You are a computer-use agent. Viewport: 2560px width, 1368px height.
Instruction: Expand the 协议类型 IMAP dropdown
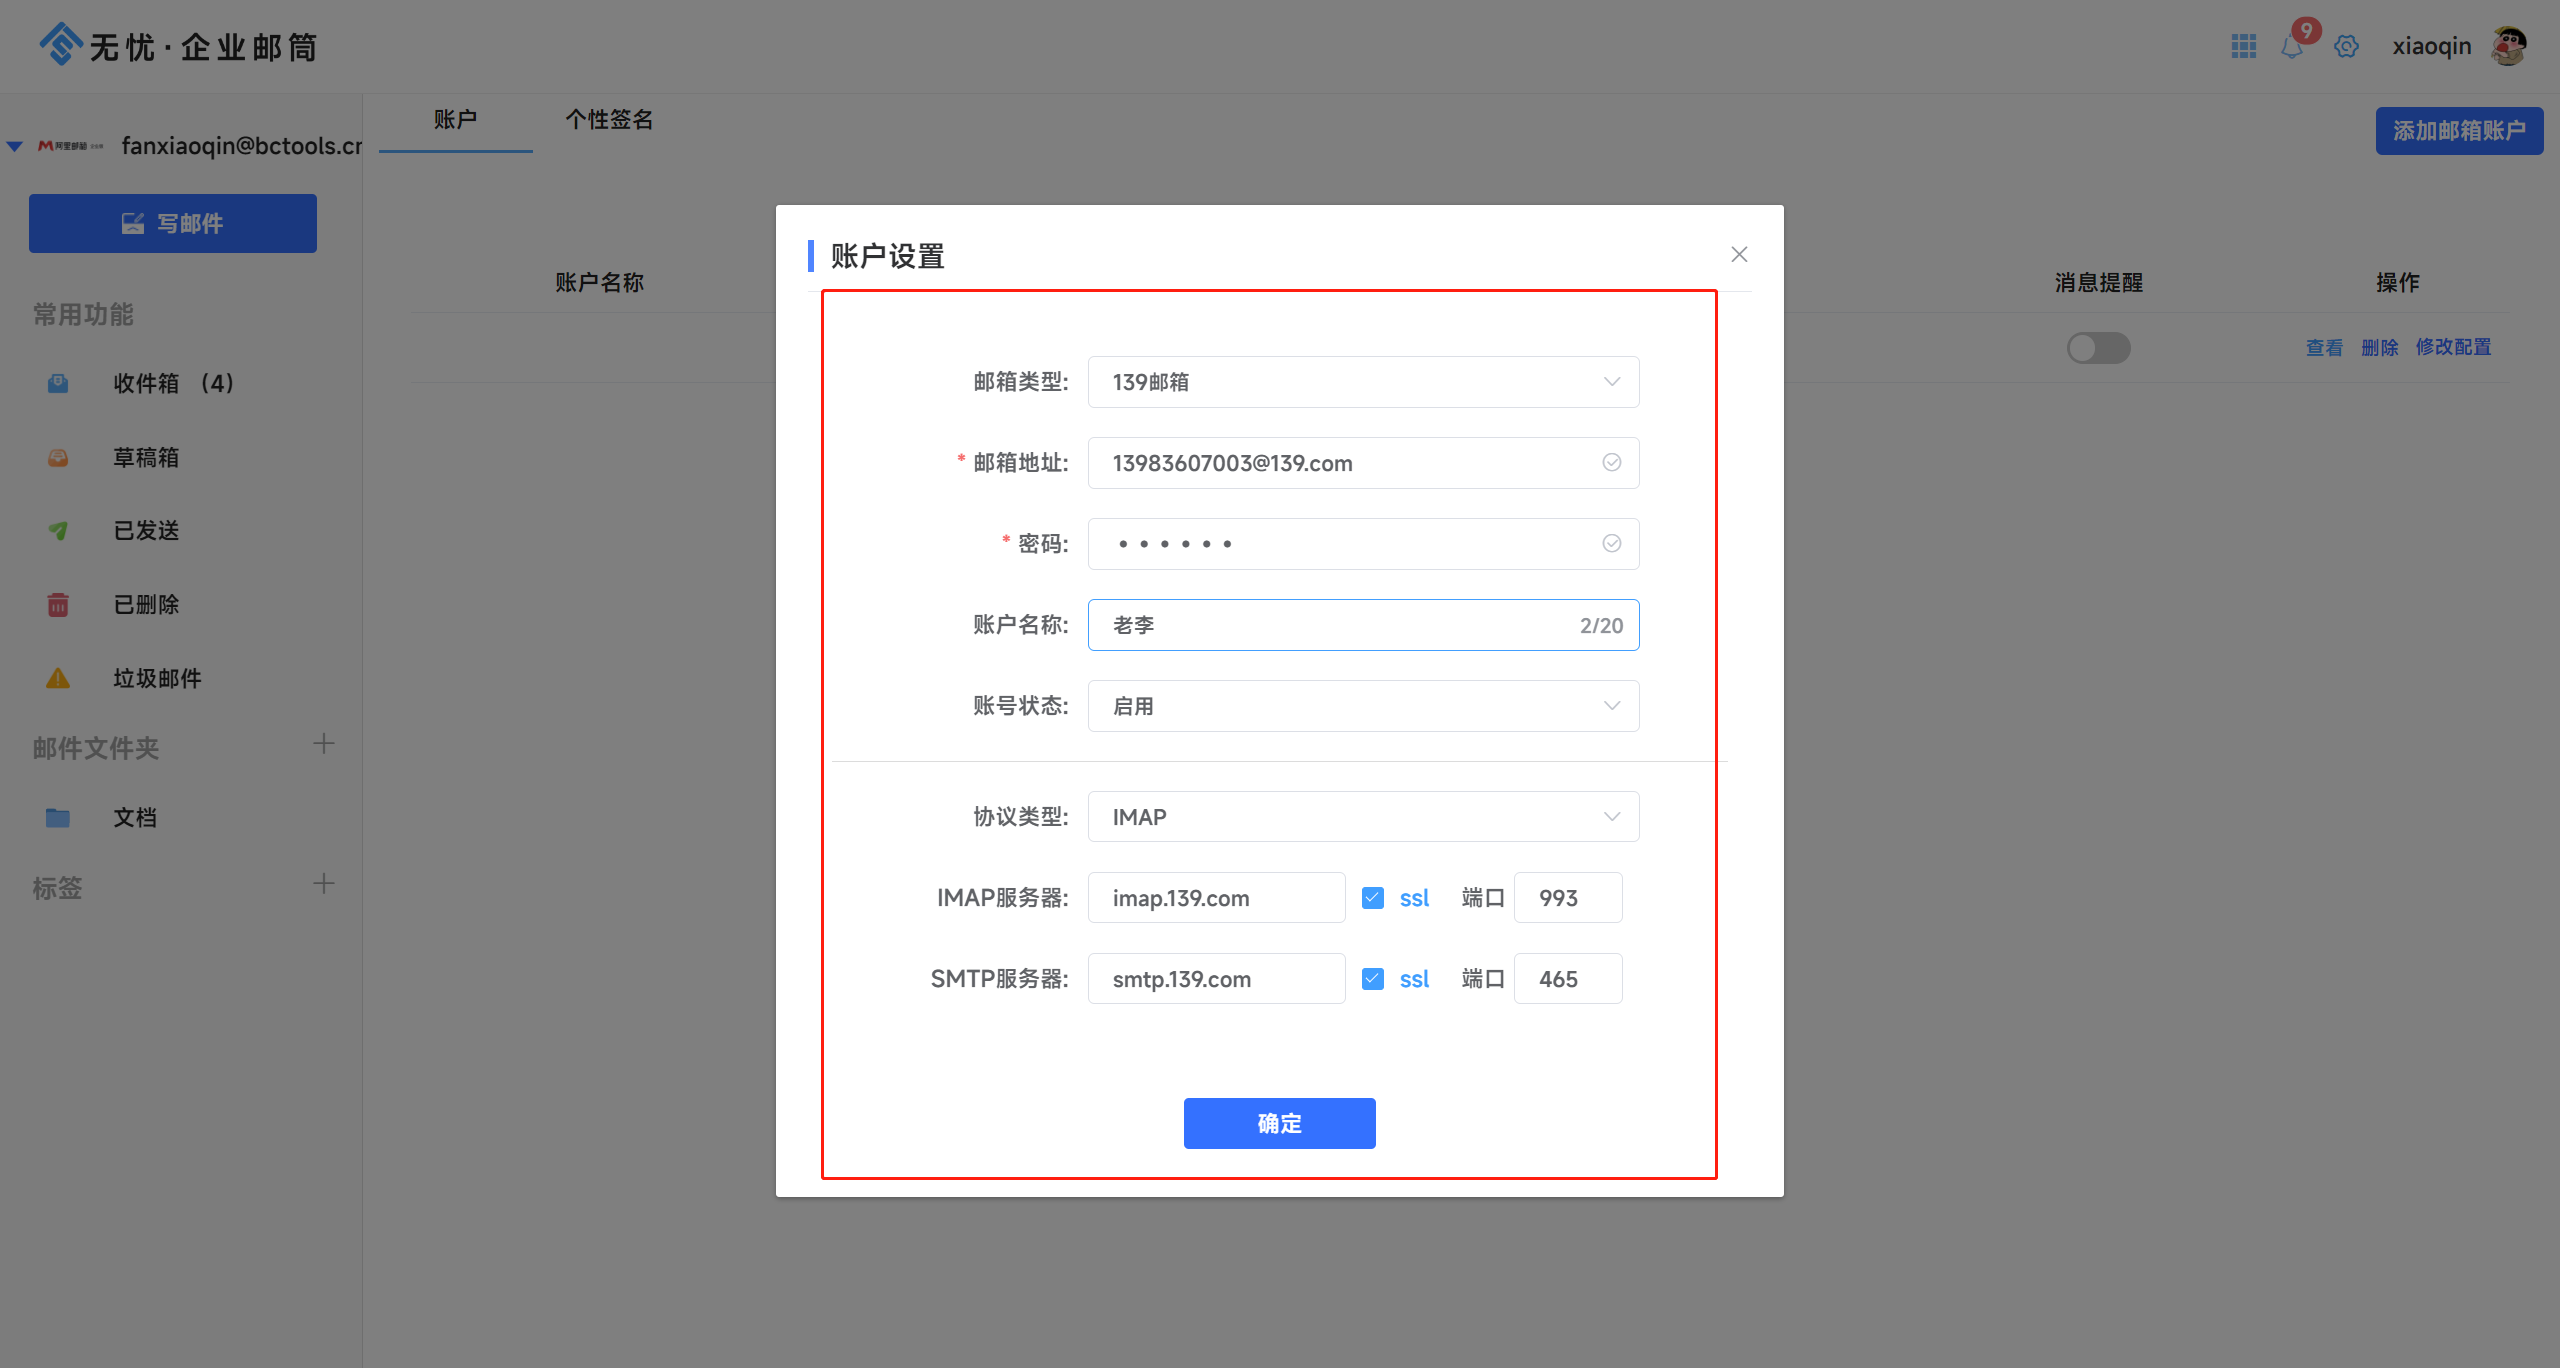1363,817
